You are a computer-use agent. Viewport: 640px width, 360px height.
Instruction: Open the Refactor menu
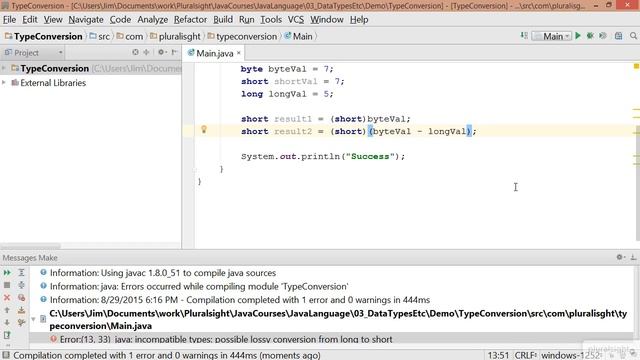pyautogui.click(x=190, y=20)
